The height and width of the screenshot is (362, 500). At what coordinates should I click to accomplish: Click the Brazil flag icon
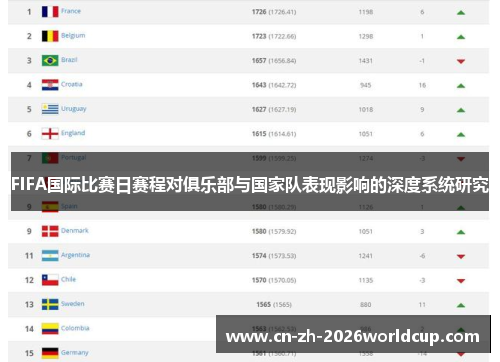point(50,60)
